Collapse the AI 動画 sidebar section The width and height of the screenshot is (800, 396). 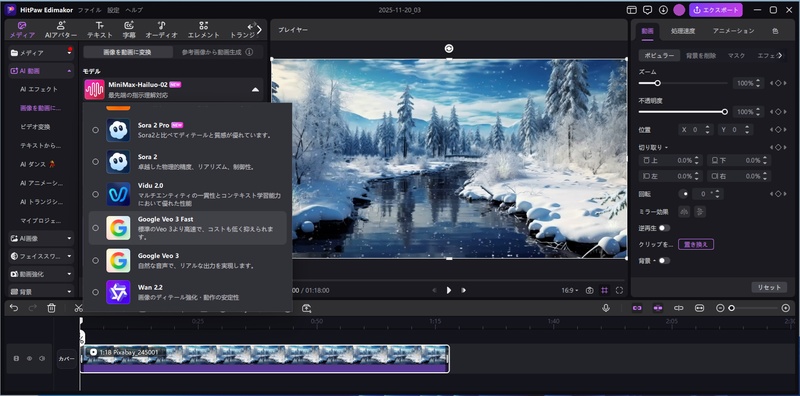[x=69, y=71]
